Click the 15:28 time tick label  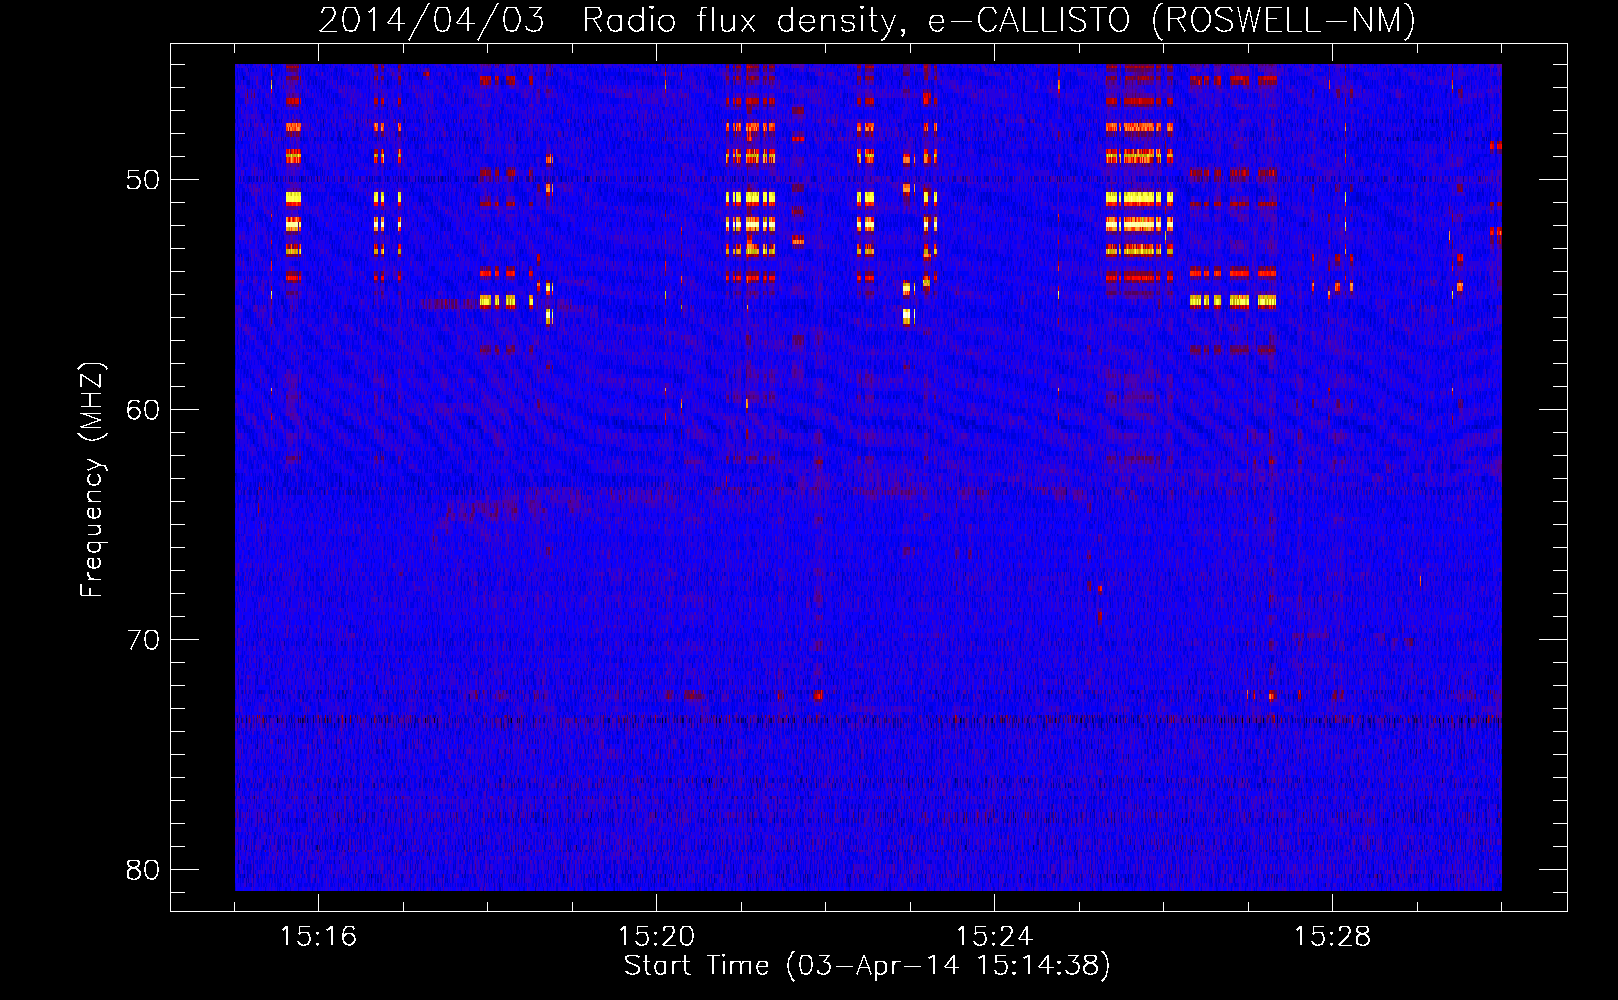click(x=1332, y=937)
